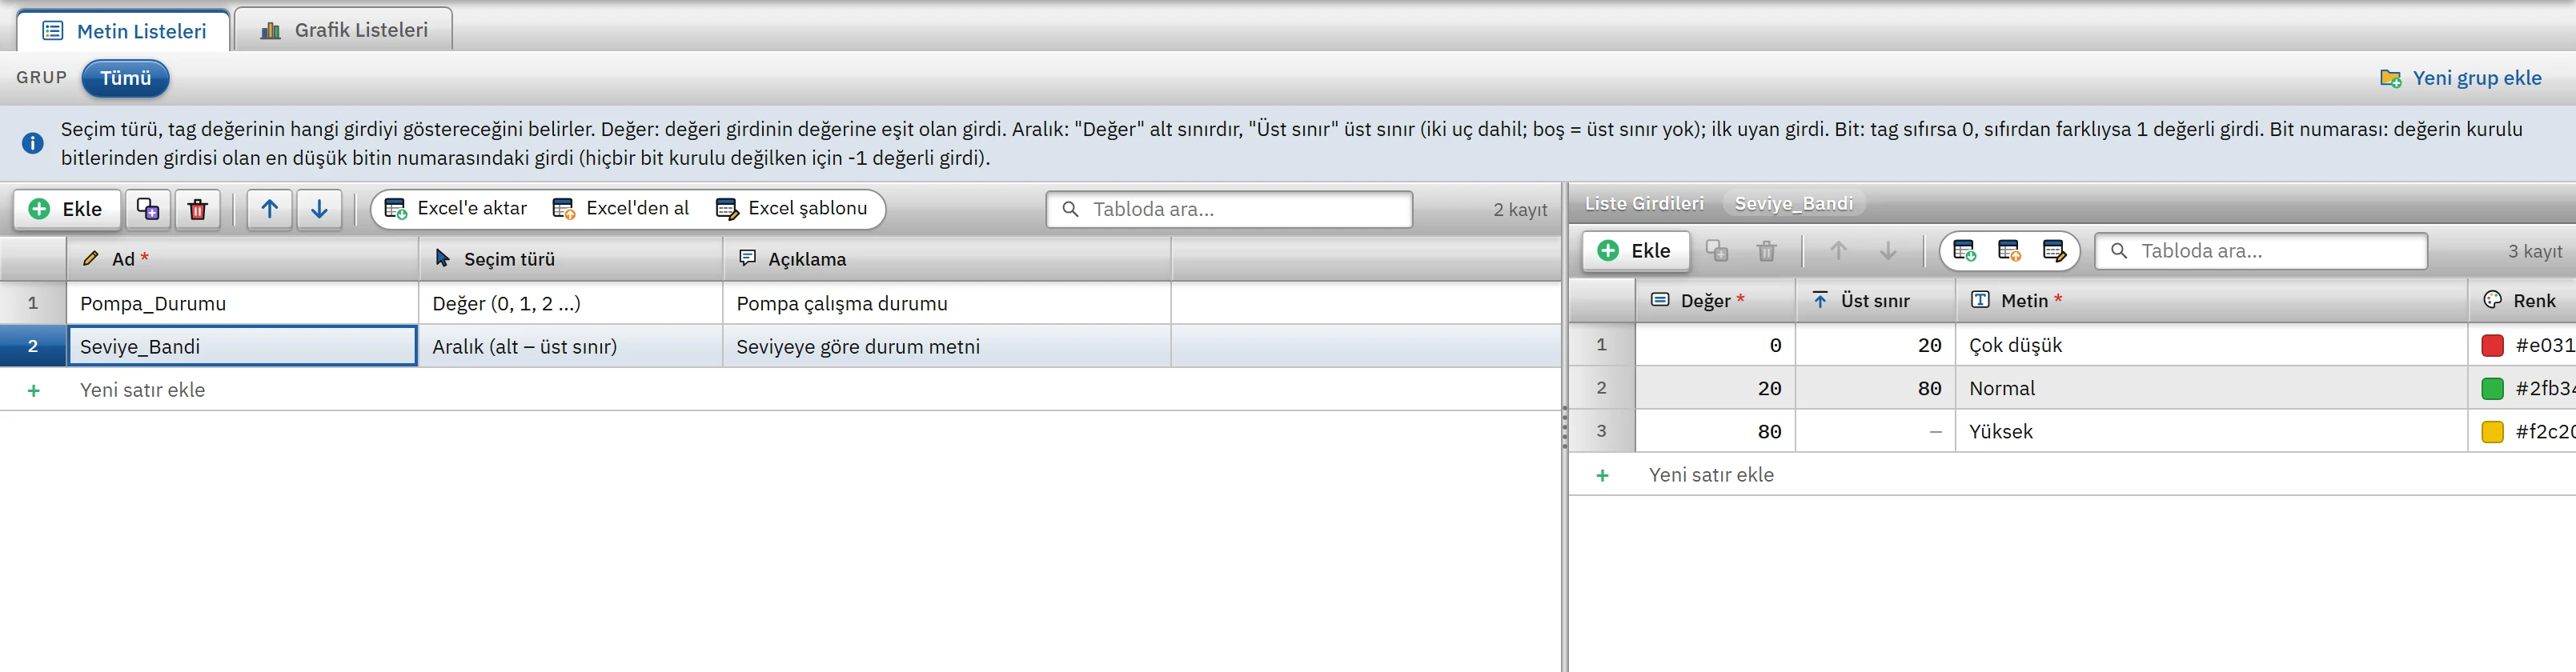The image size is (2576, 672).
Task: Open the Grafik Listeleri tab
Action: (343, 30)
